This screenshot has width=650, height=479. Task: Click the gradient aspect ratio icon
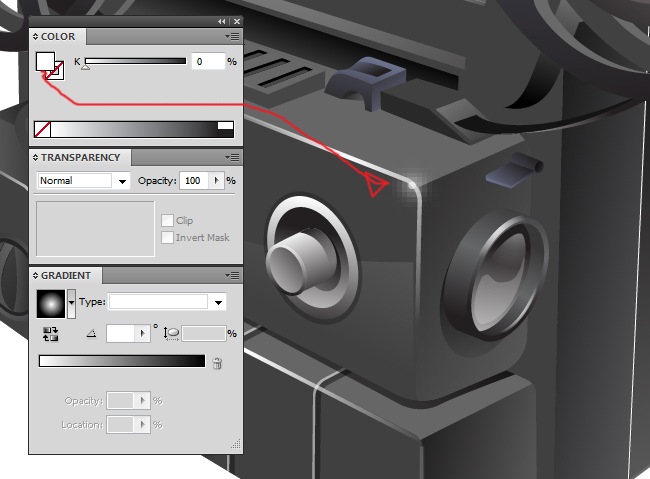pyautogui.click(x=171, y=333)
